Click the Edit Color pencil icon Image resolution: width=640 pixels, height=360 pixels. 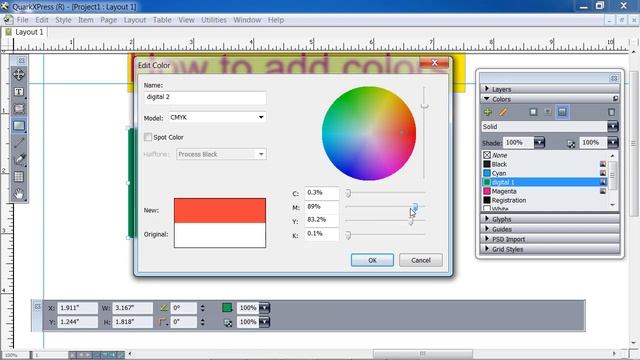pos(503,112)
